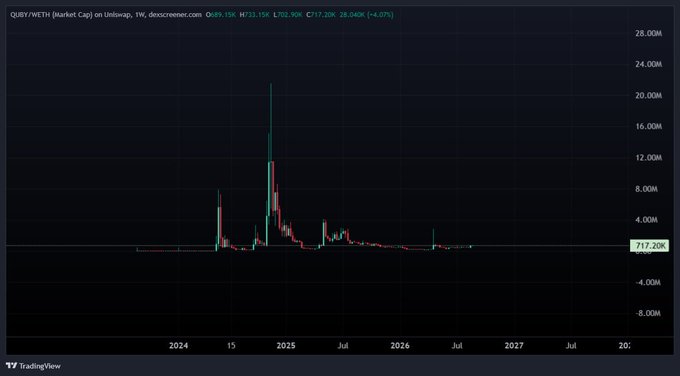Screen dimensions: 680x376
Task: Click the Jul label between 2025 and 2026
Action: (x=343, y=346)
